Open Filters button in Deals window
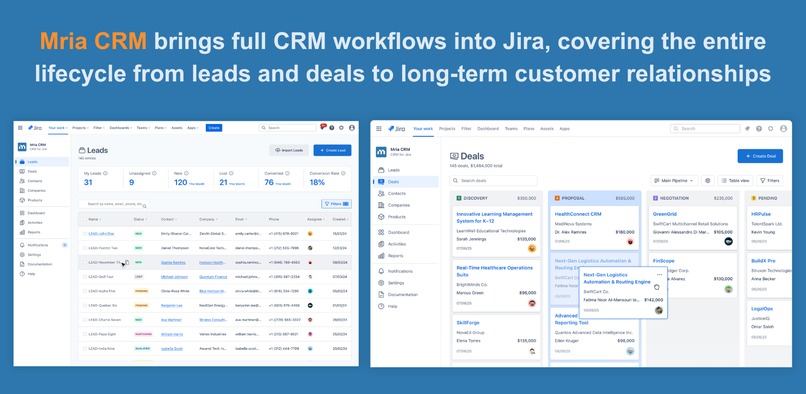806x394 pixels. click(770, 181)
